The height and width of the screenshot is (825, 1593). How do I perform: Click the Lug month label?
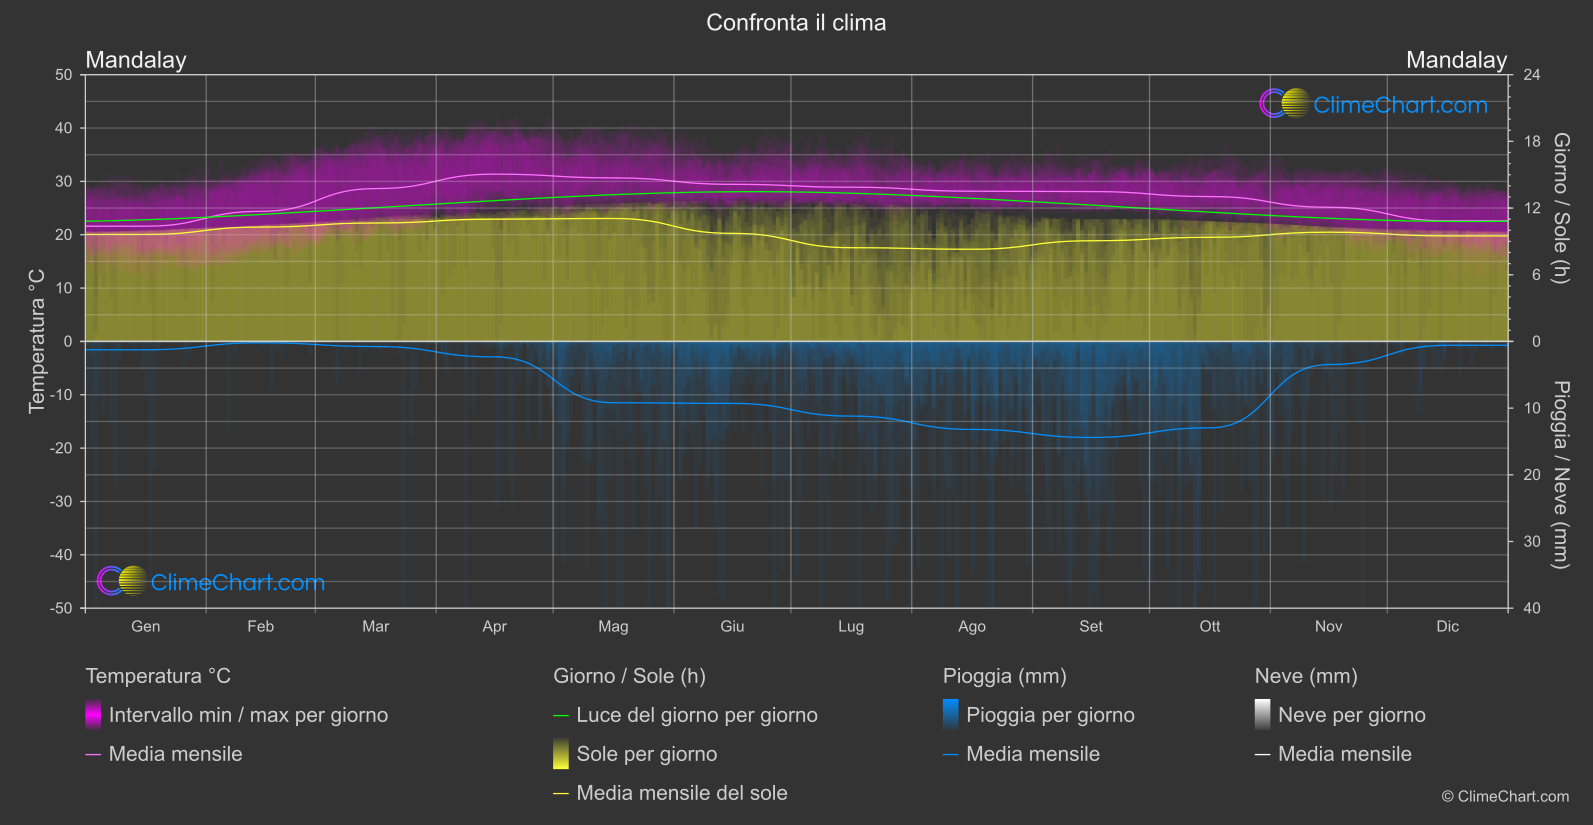(x=851, y=626)
